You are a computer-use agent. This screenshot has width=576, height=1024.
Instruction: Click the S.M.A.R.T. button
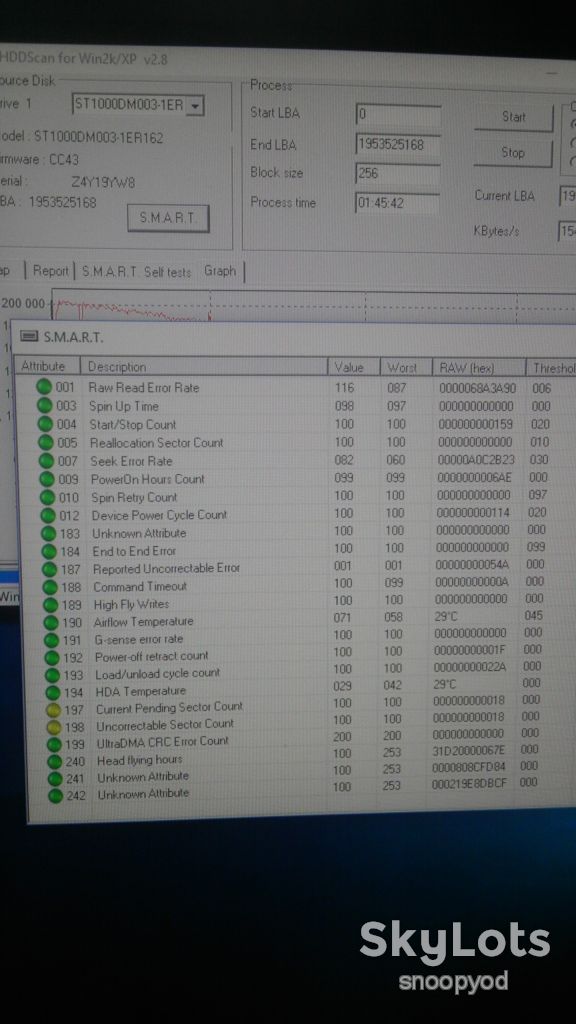point(168,218)
